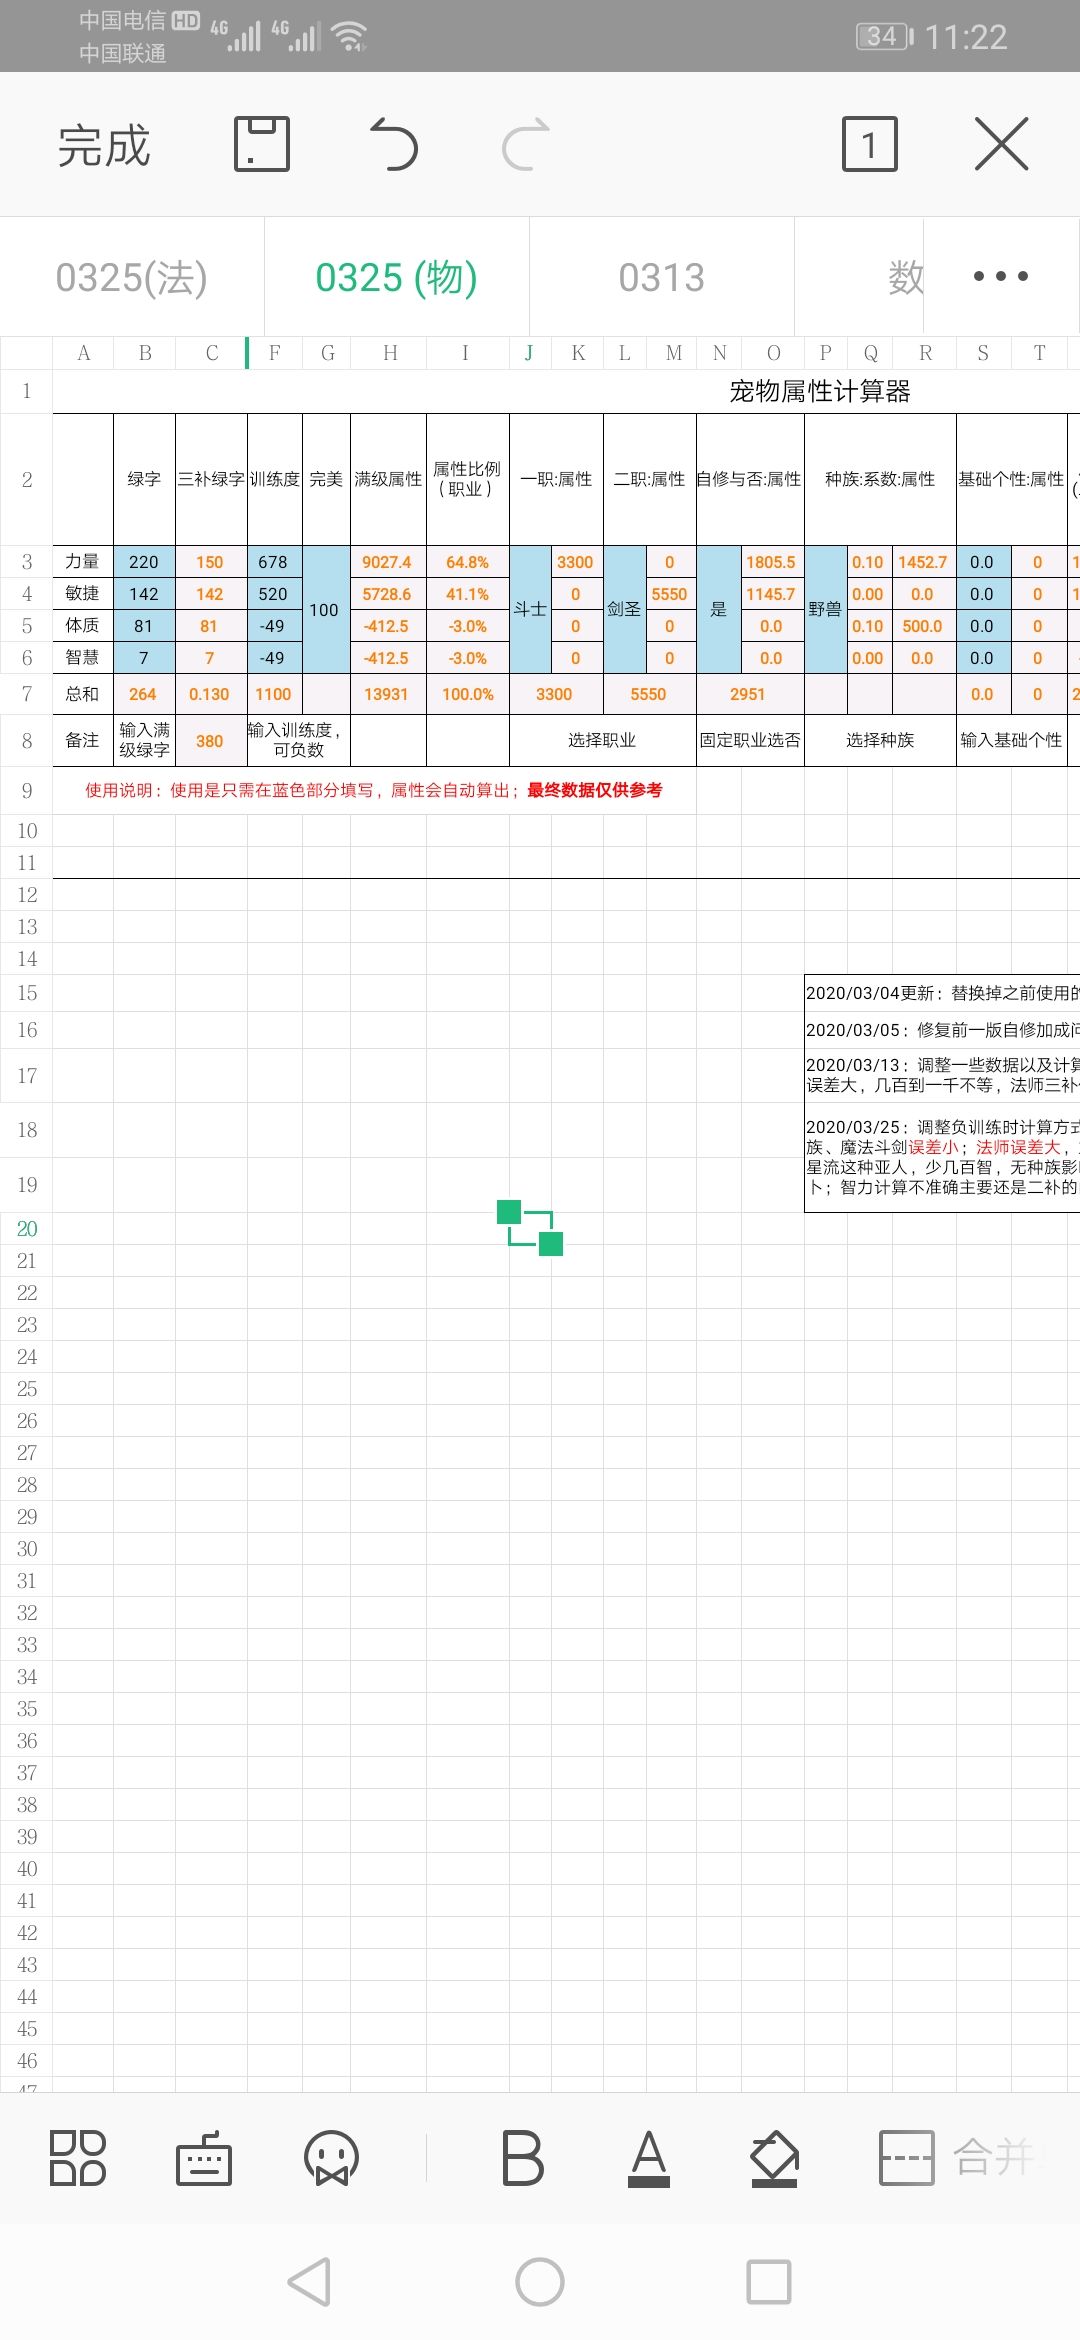Select the 总和 green-stat total 264
Screen dimensions: 1080x2340
click(x=144, y=694)
